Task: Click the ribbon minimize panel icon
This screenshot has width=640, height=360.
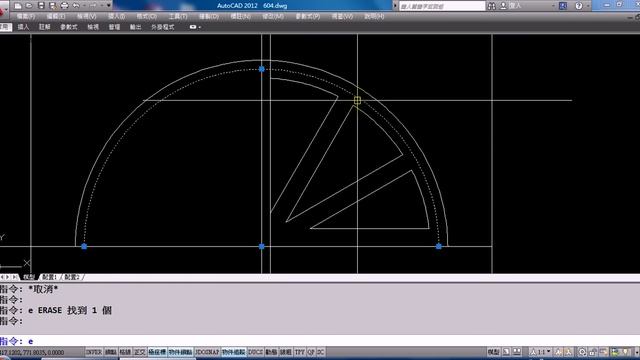Action: (193, 27)
